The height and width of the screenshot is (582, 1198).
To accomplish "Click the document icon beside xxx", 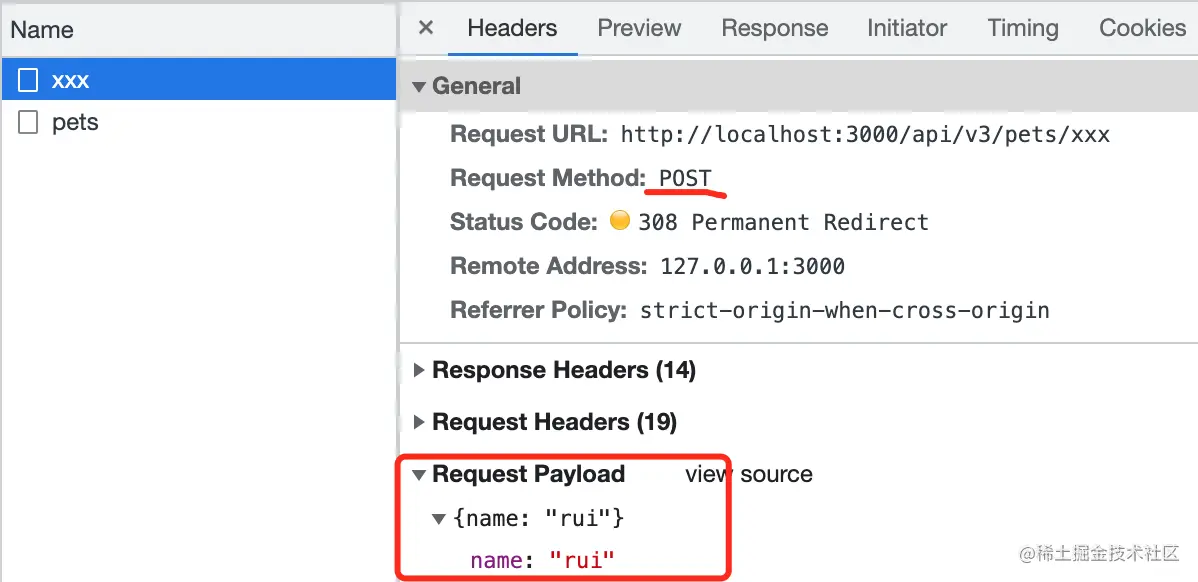I will click(x=28, y=79).
